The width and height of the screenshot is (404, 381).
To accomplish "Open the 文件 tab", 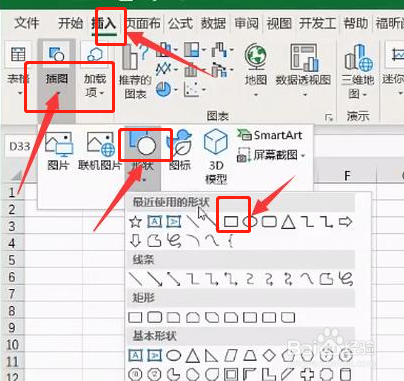I will tap(27, 23).
